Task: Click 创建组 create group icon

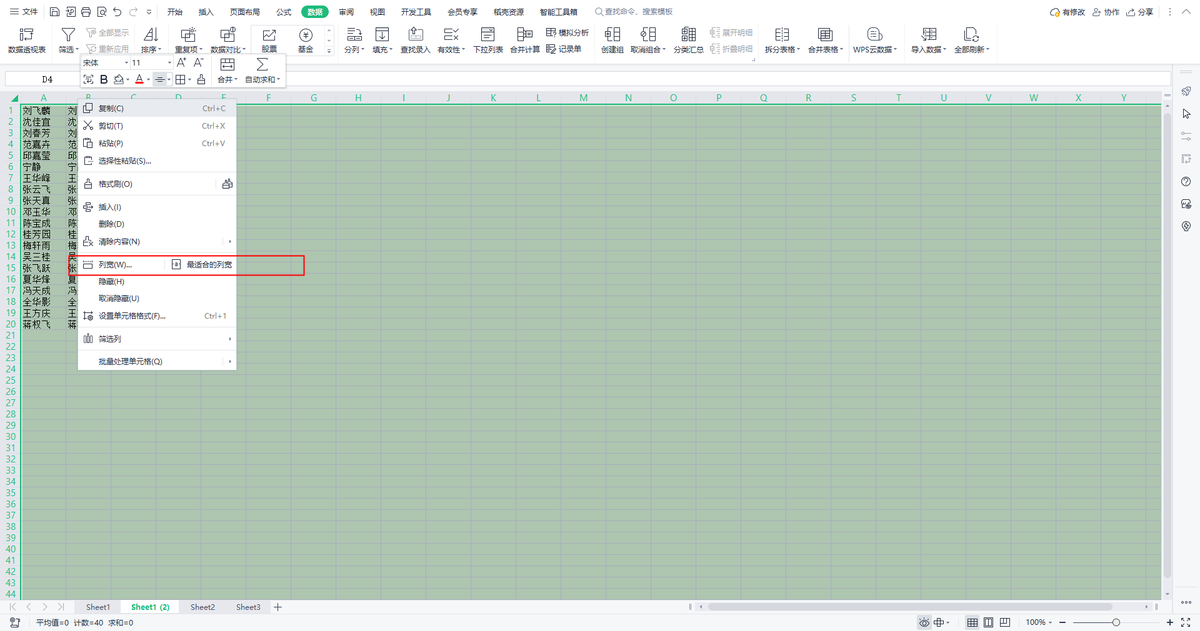Action: coord(611,36)
